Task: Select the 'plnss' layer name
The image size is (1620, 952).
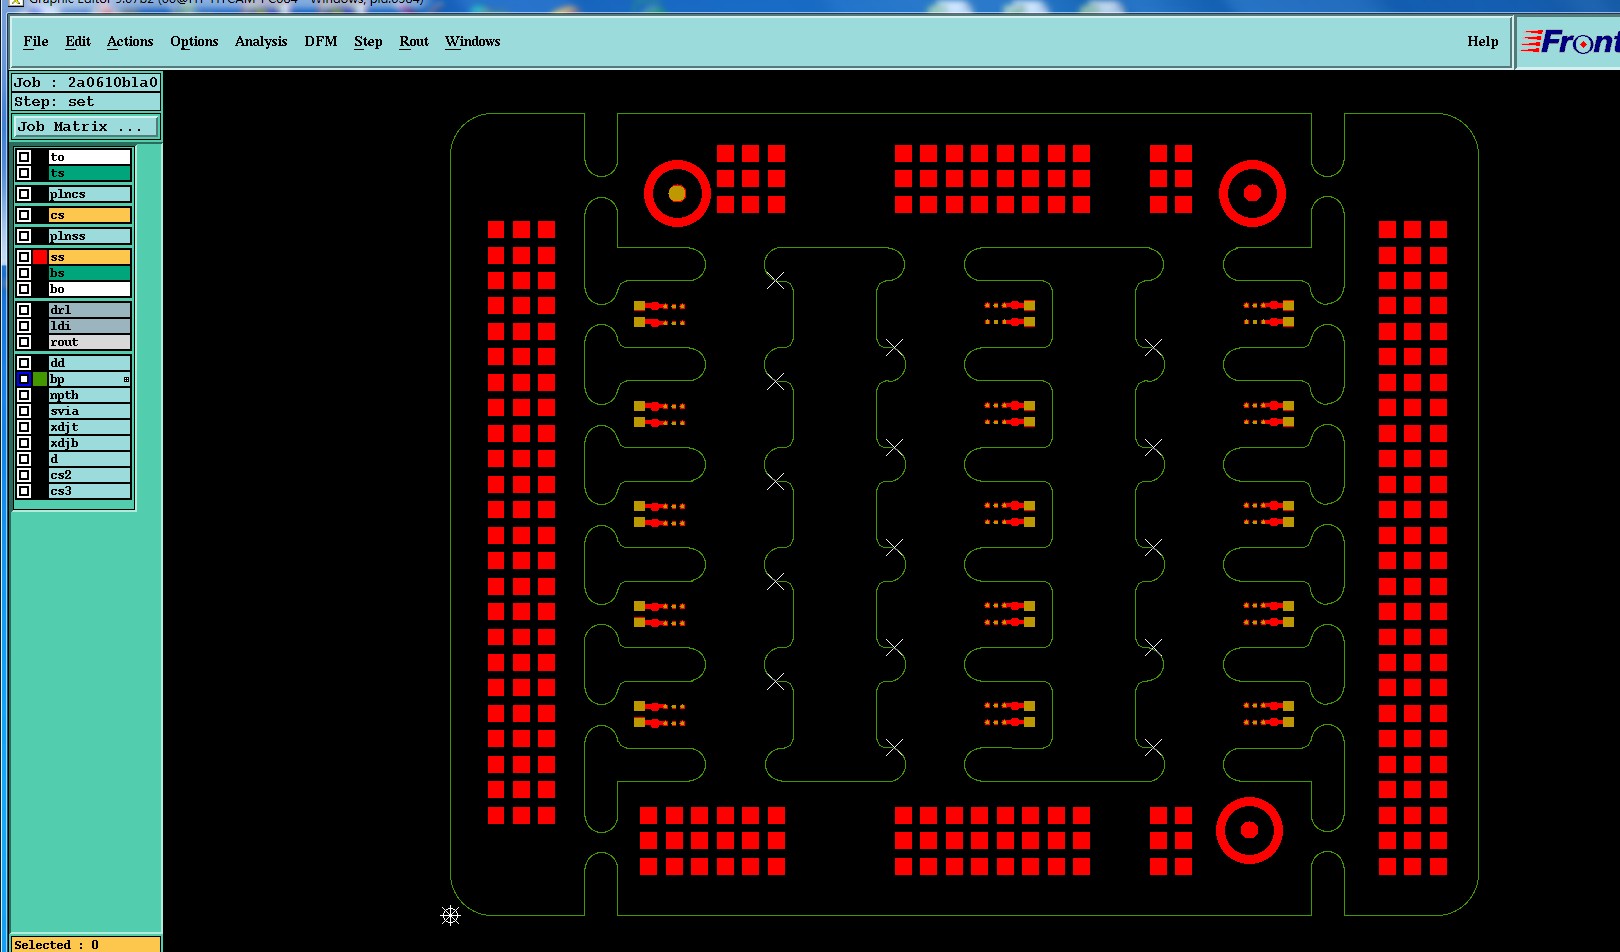Action: 90,236
